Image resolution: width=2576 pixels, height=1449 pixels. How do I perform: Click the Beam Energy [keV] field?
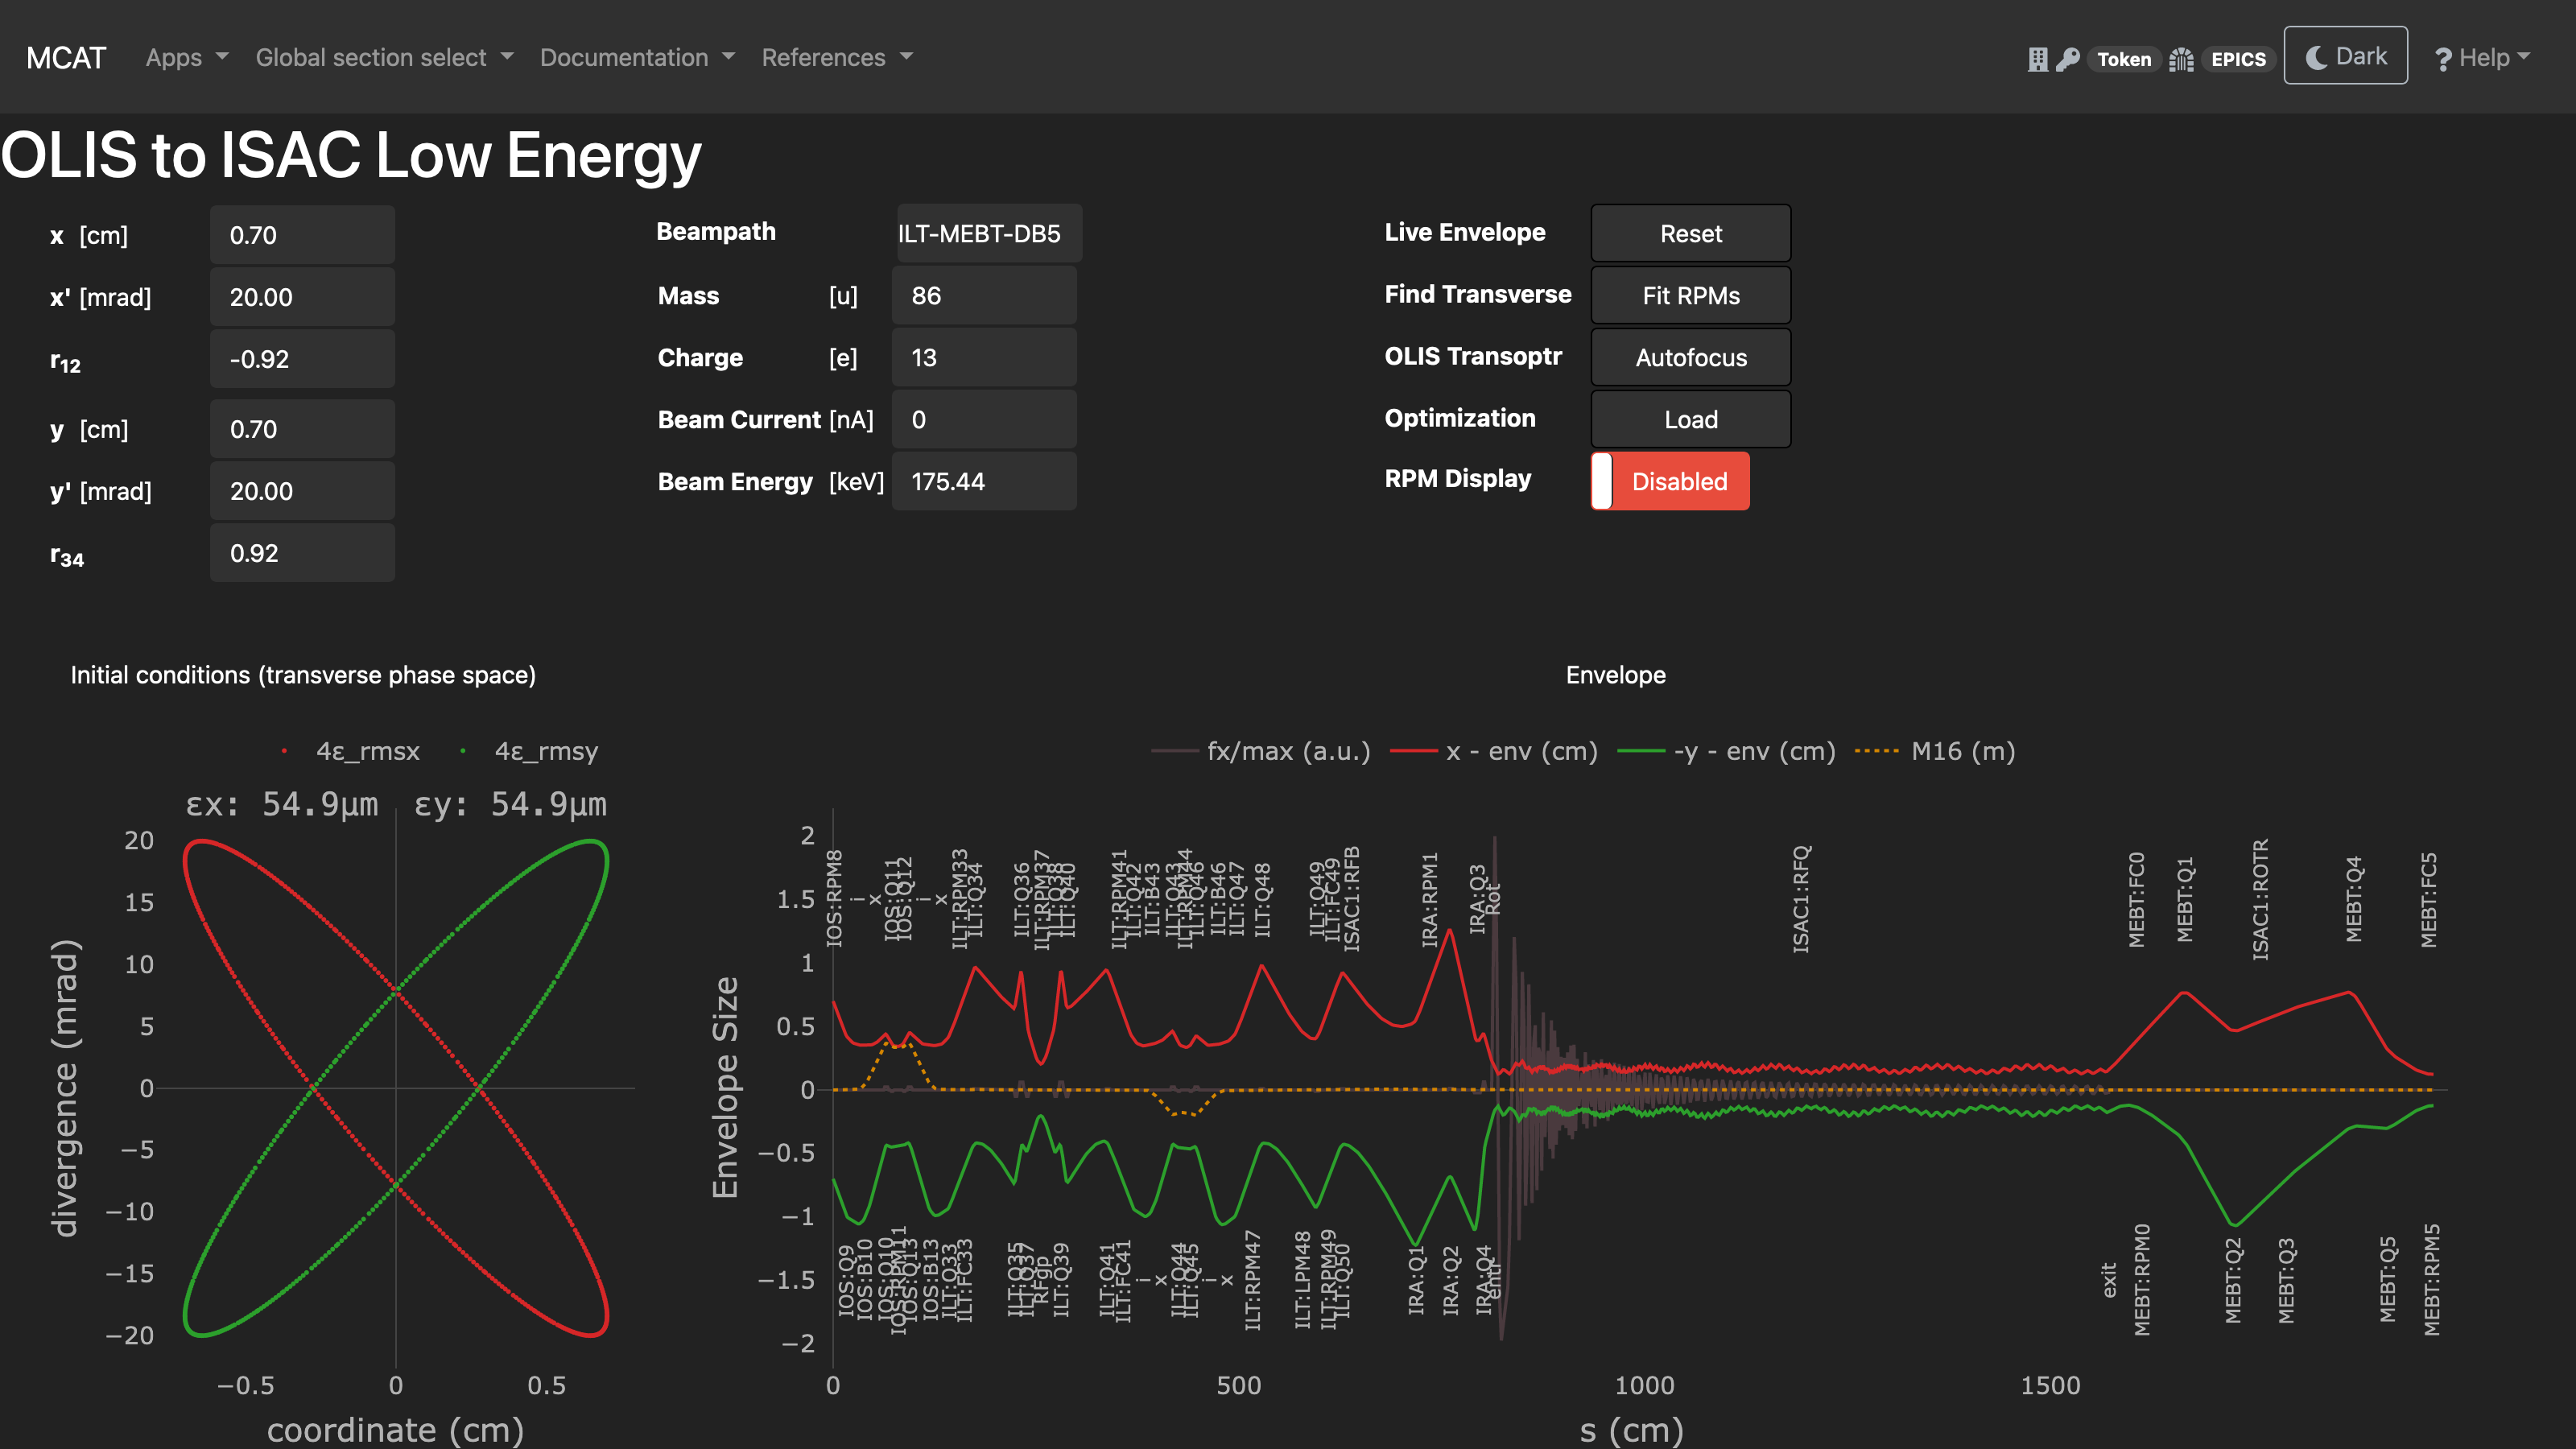[x=984, y=481]
